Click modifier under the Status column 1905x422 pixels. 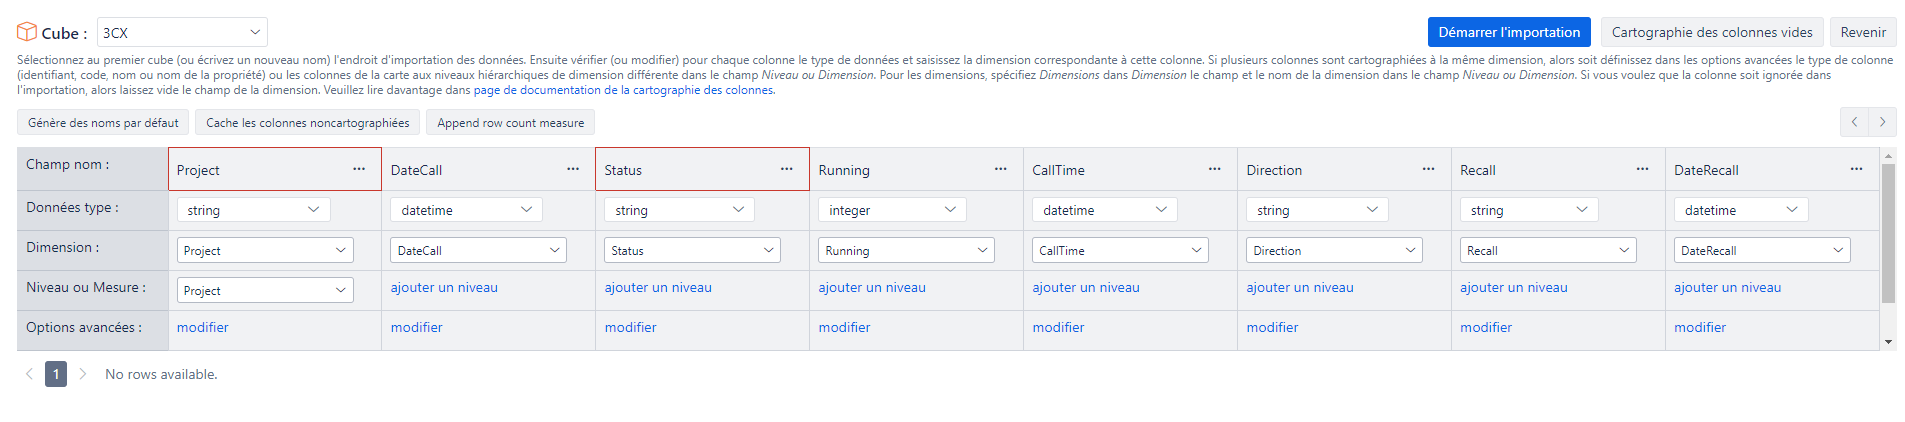pos(631,327)
